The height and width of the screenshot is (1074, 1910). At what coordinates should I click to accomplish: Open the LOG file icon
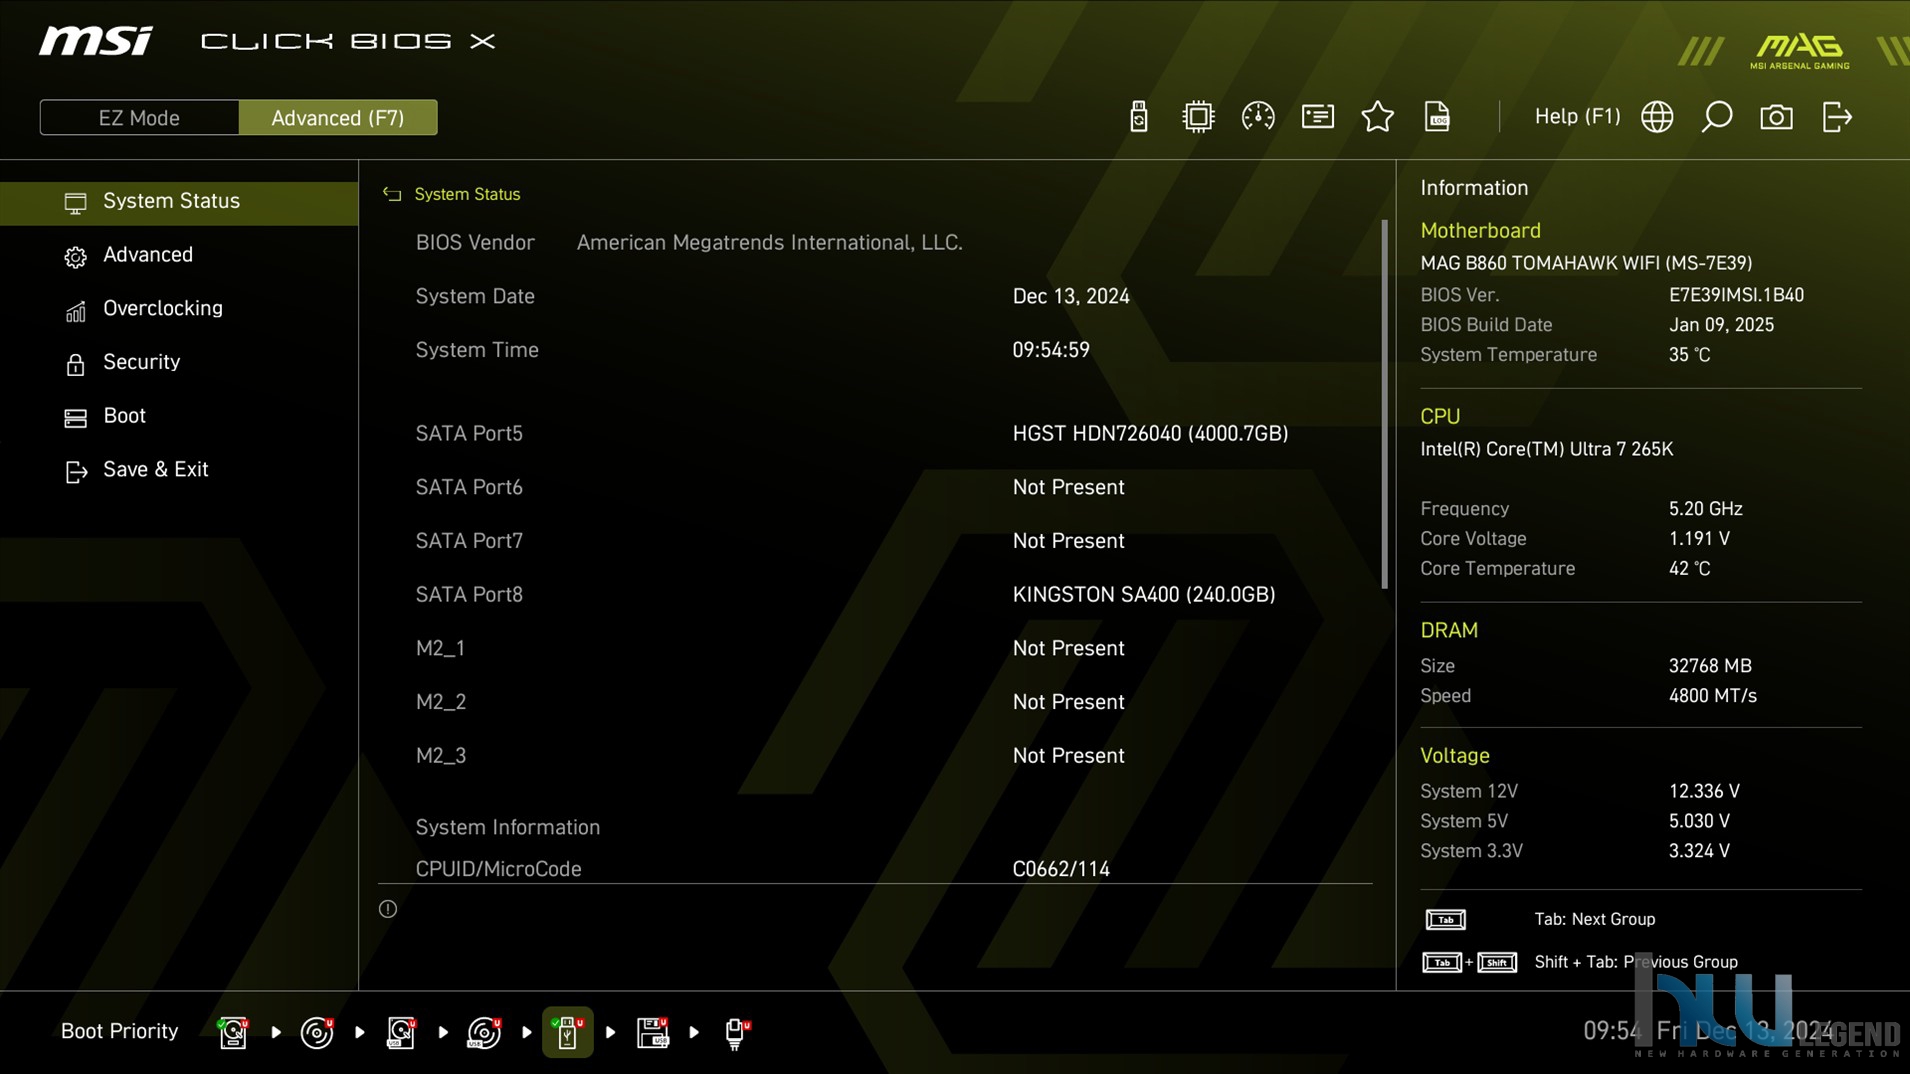1436,117
